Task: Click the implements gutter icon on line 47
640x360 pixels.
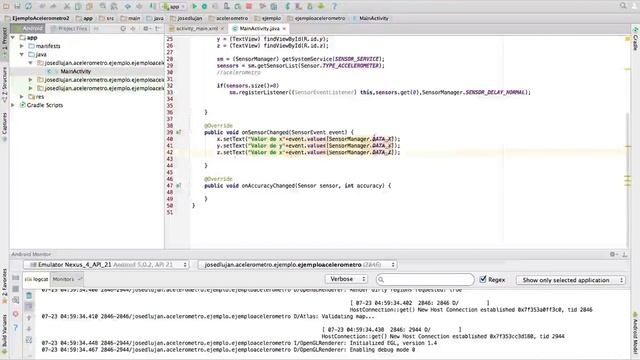Action: pos(178,186)
